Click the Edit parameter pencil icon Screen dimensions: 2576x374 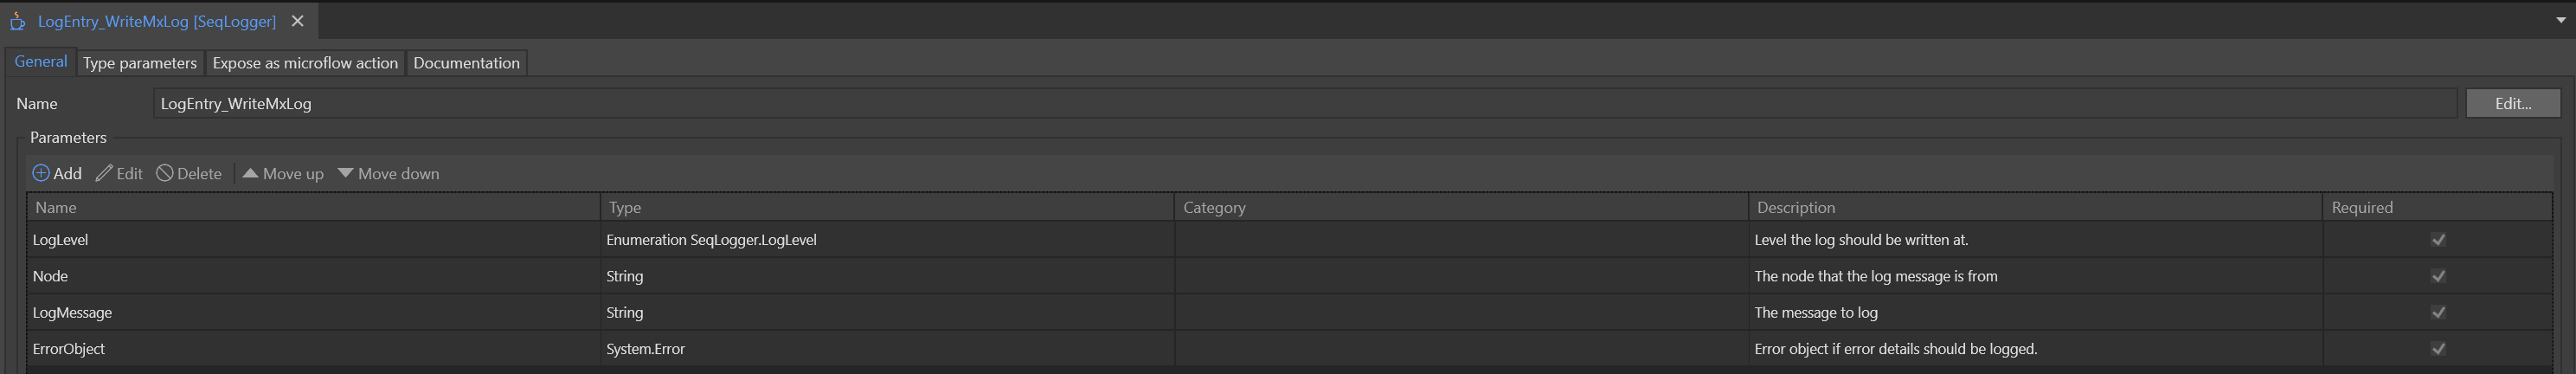pos(104,173)
